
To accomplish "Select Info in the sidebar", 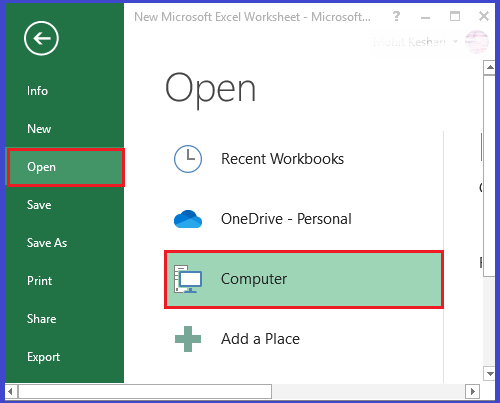I will pyautogui.click(x=37, y=91).
